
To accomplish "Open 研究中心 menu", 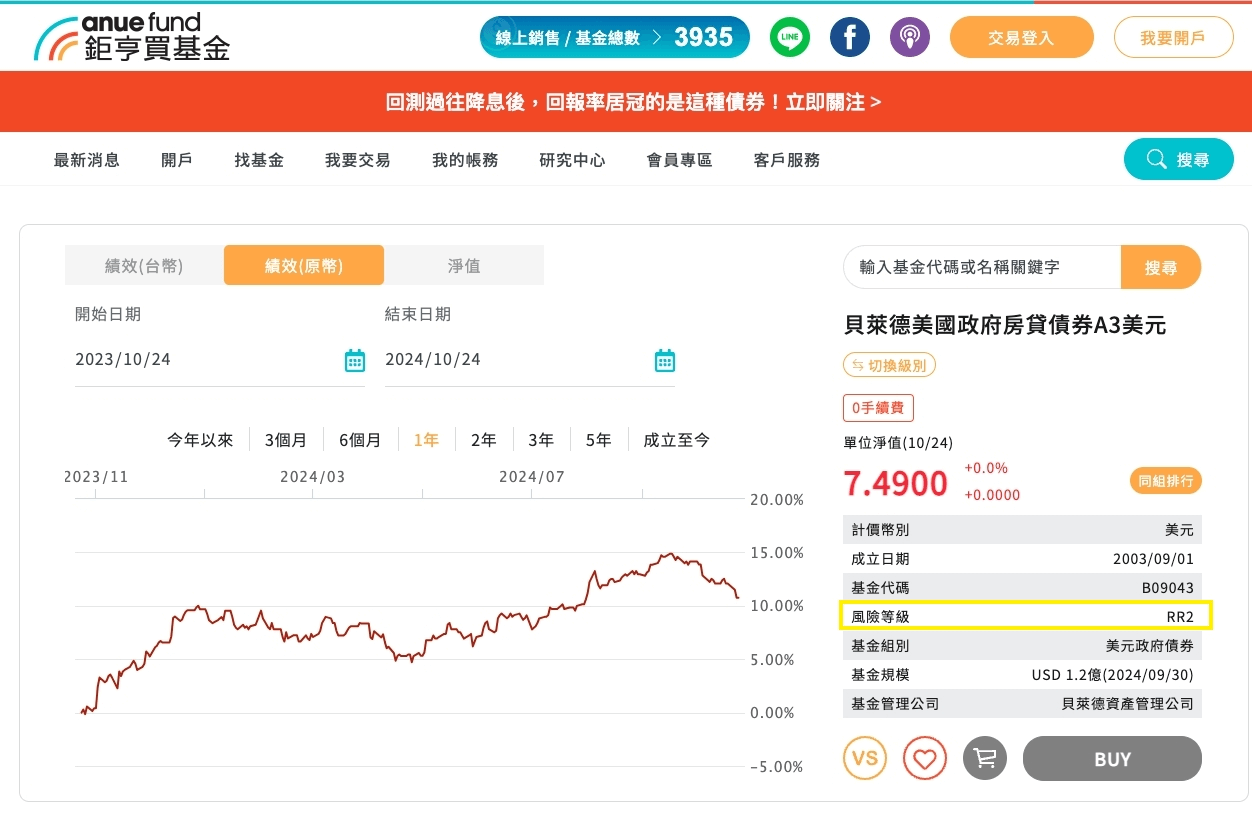I will coord(572,160).
